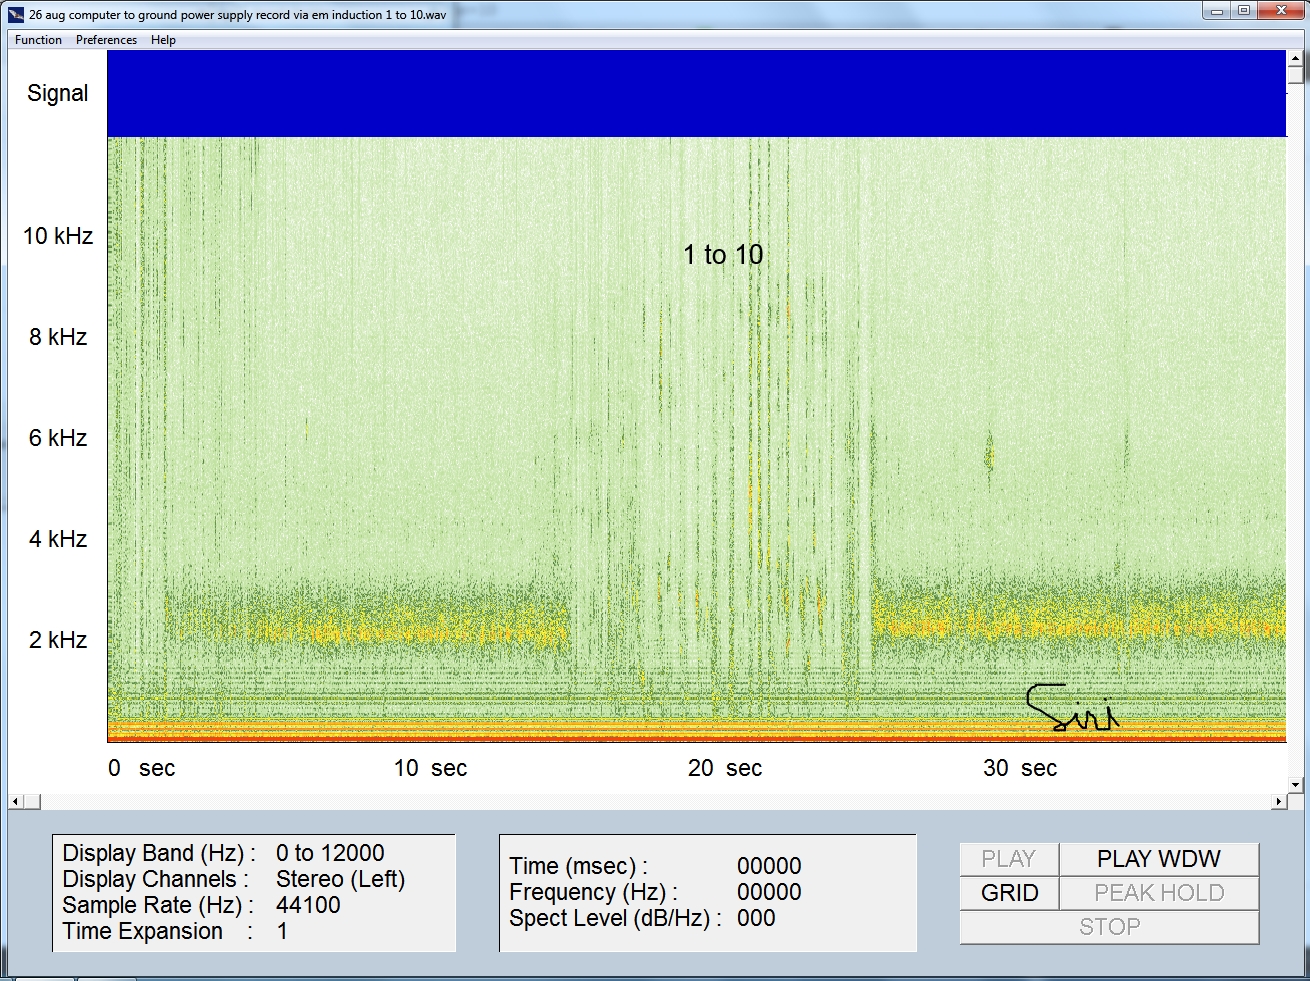This screenshot has height=981, width=1310.
Task: Click the '10 kHz' axis label
Action: click(x=58, y=236)
